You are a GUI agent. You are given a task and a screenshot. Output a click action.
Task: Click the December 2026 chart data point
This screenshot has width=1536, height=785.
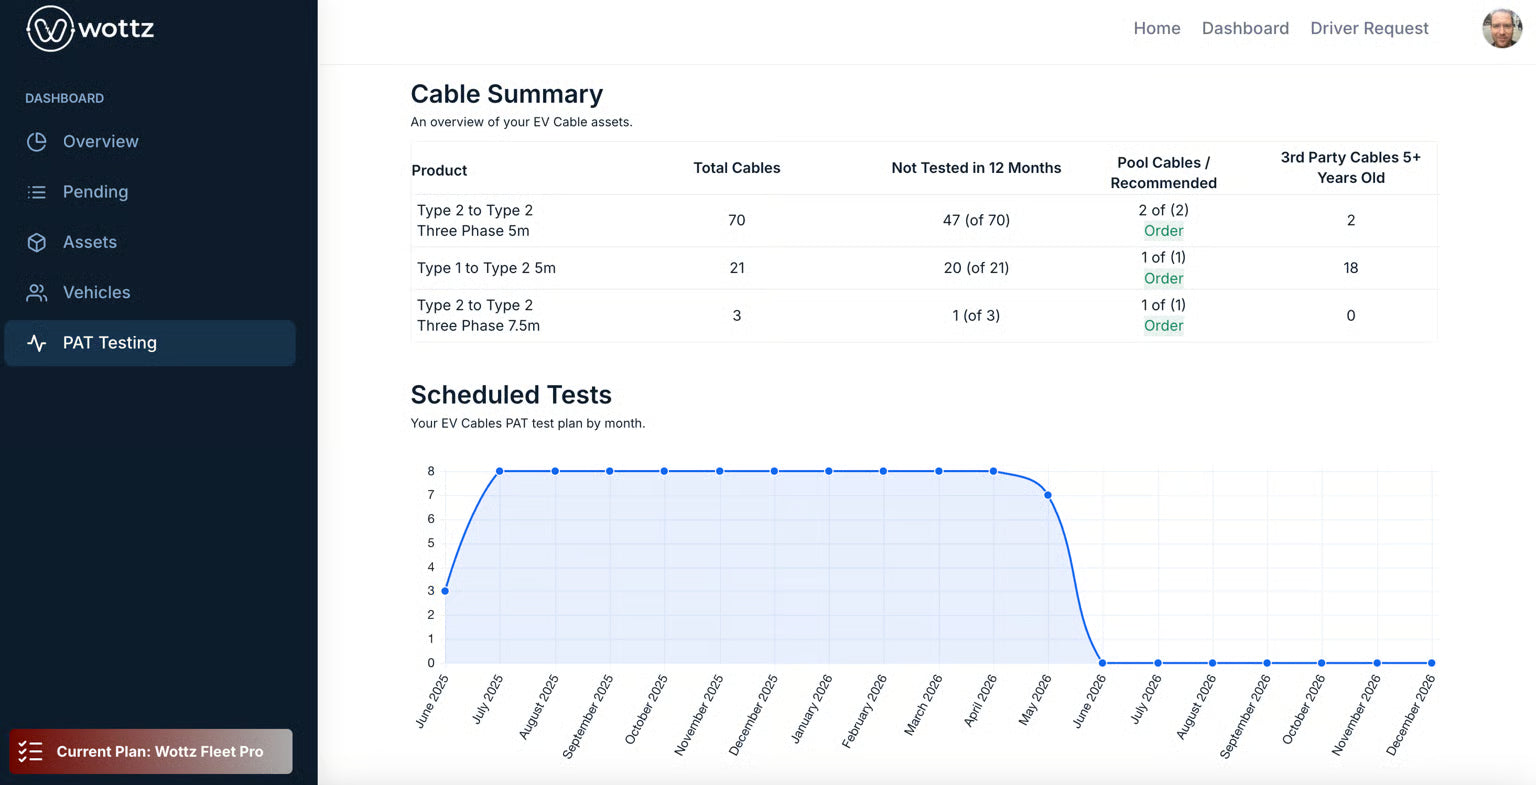tap(1431, 663)
